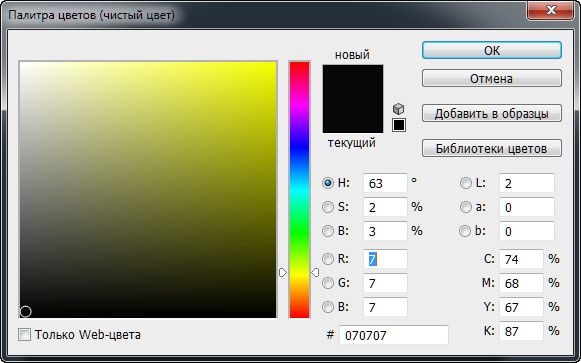Enable Только Web-цвета checkbox
Viewport: 581px width, 363px height.
[x=24, y=335]
